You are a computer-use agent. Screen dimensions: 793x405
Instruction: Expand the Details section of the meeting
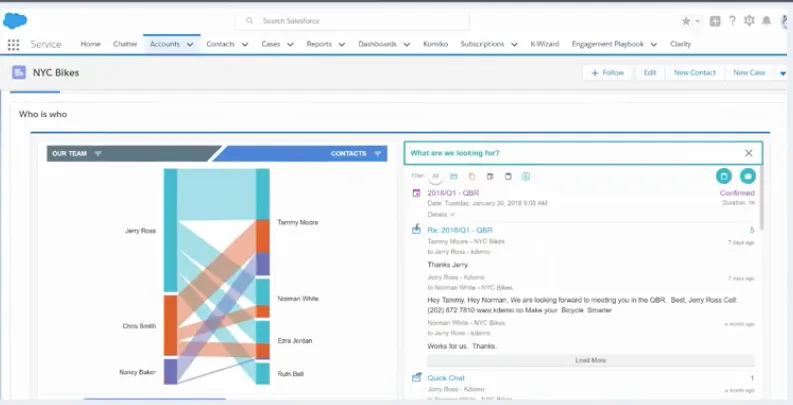pyautogui.click(x=441, y=214)
